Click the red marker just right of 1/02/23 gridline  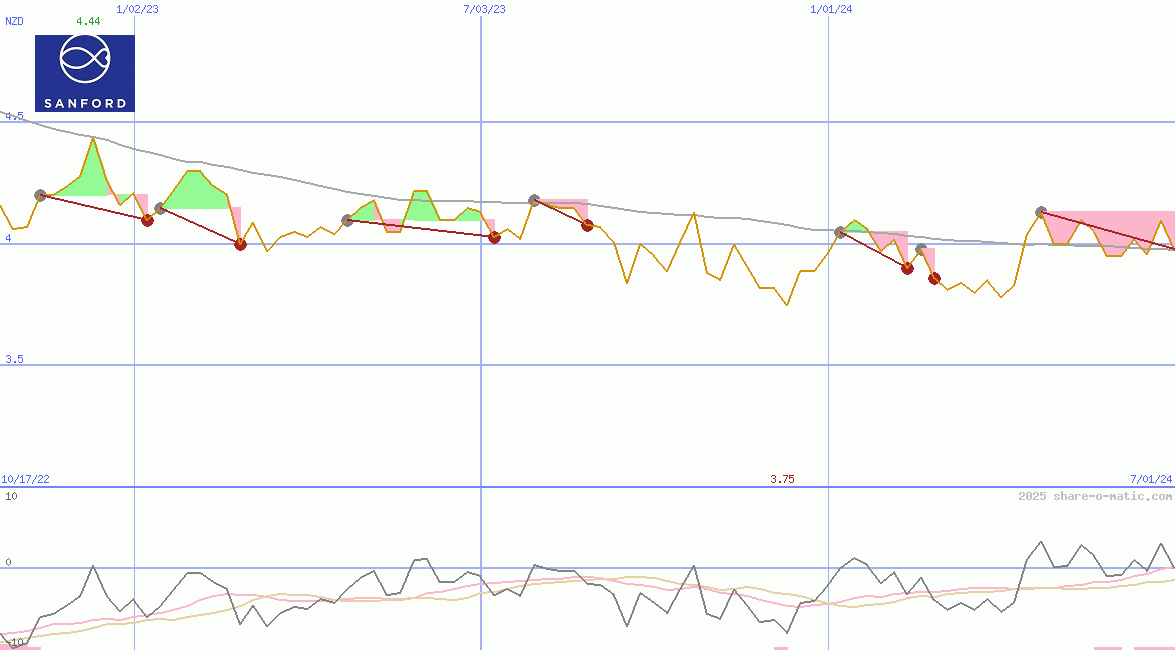148,220
